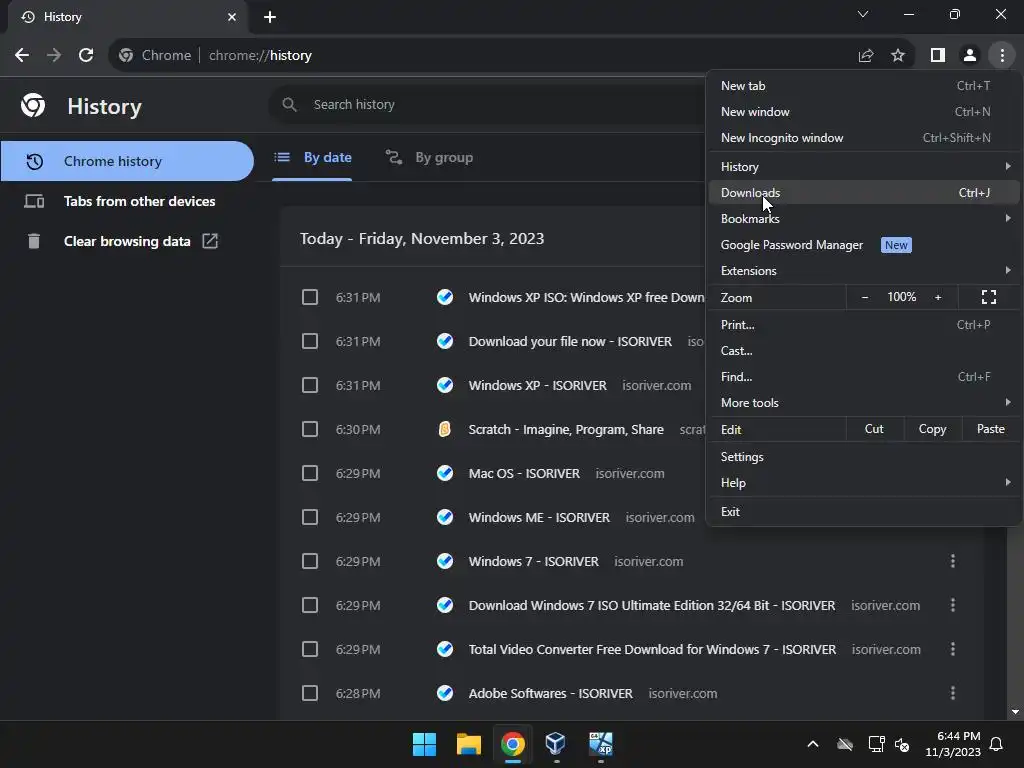Screen dimensions: 1024x768
Task: Open VirtualBox from the taskbar
Action: point(556,744)
